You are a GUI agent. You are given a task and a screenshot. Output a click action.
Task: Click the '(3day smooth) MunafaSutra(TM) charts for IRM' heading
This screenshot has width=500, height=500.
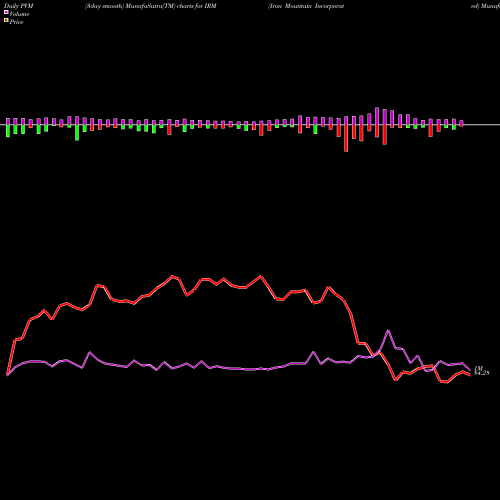(151, 6)
